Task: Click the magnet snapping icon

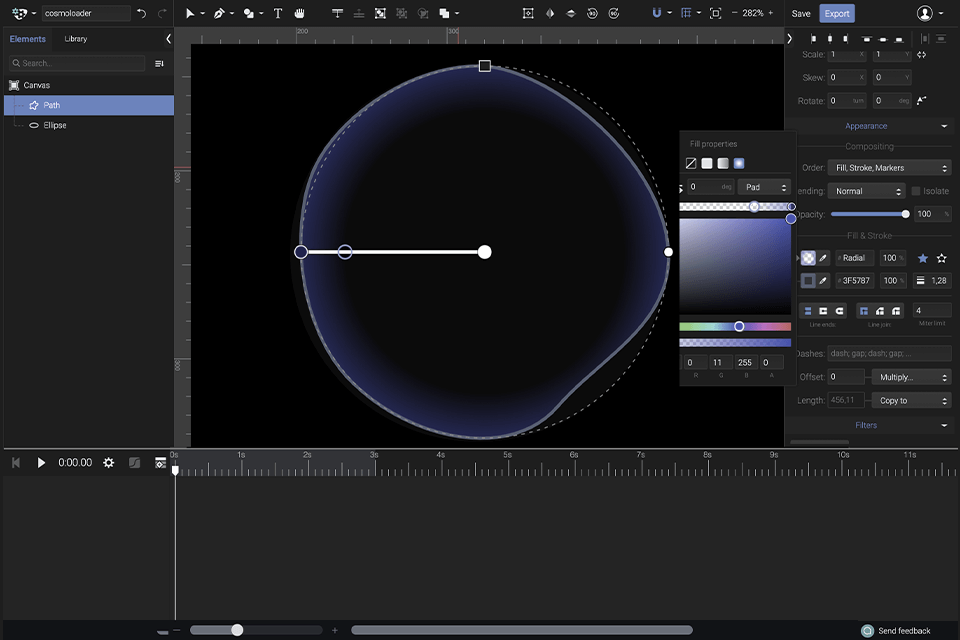Action: pyautogui.click(x=656, y=14)
